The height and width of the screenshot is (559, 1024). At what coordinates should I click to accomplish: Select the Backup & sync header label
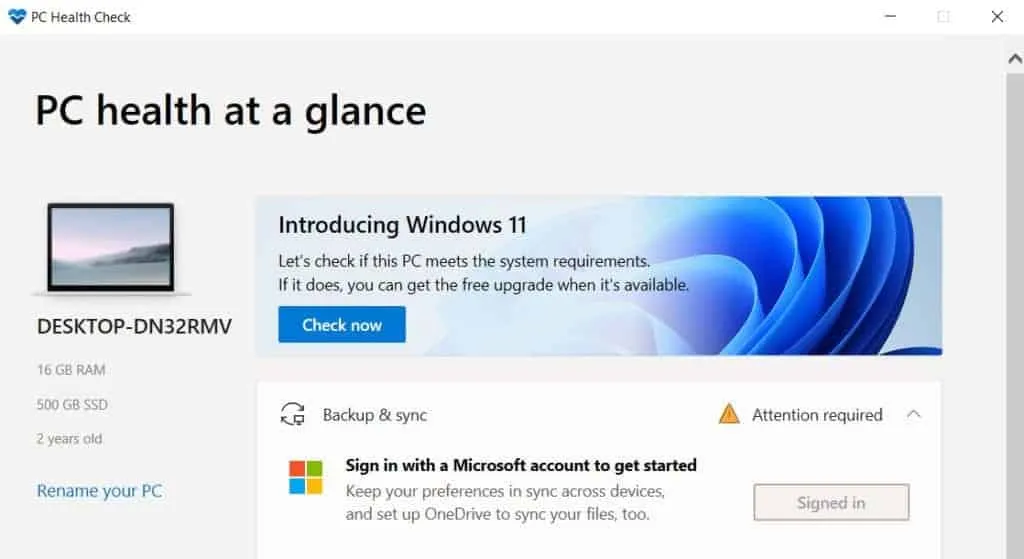(374, 415)
